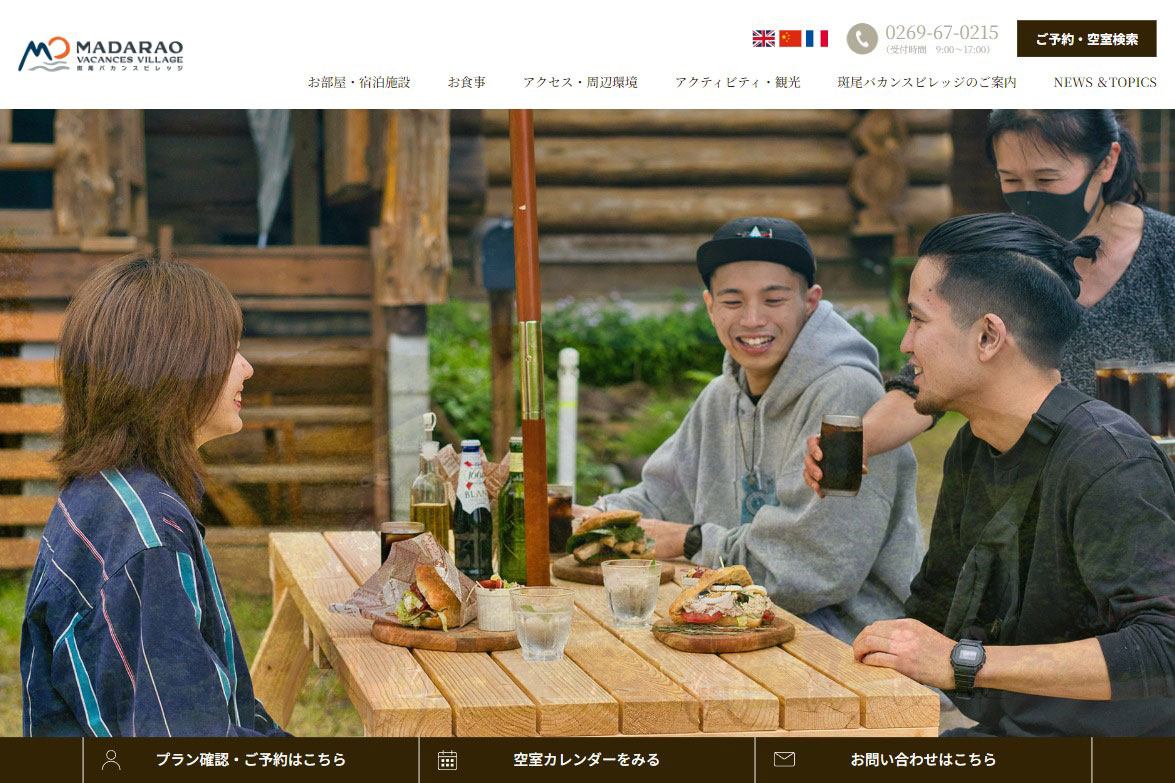Go to NEWS & TOPICS

pos(1105,82)
